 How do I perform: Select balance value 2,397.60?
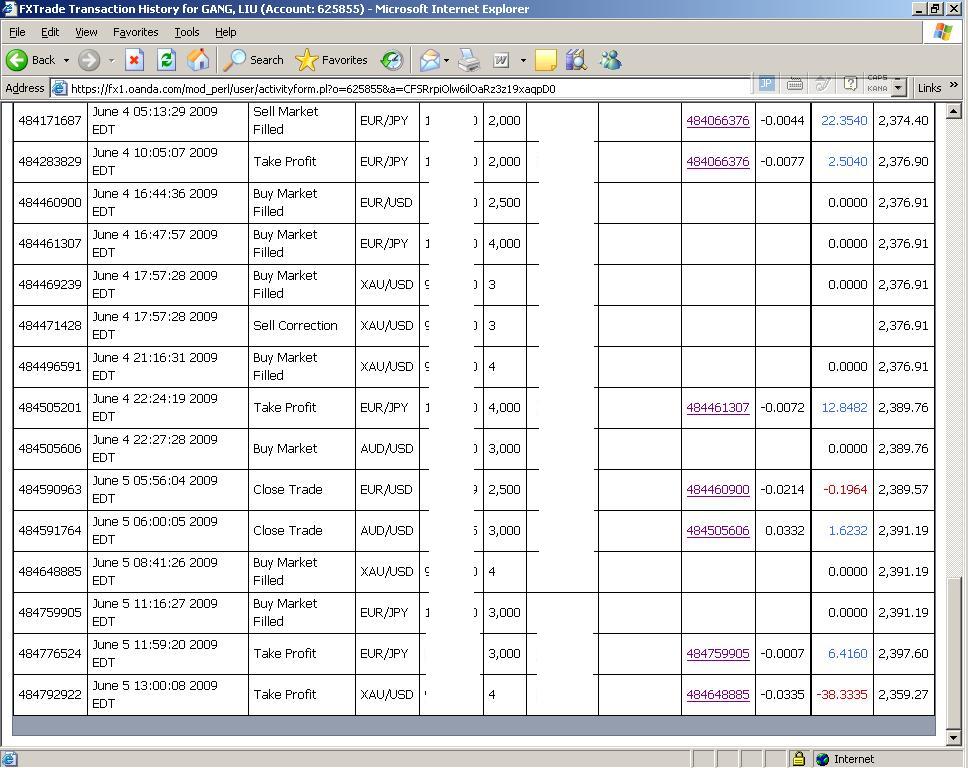click(903, 653)
